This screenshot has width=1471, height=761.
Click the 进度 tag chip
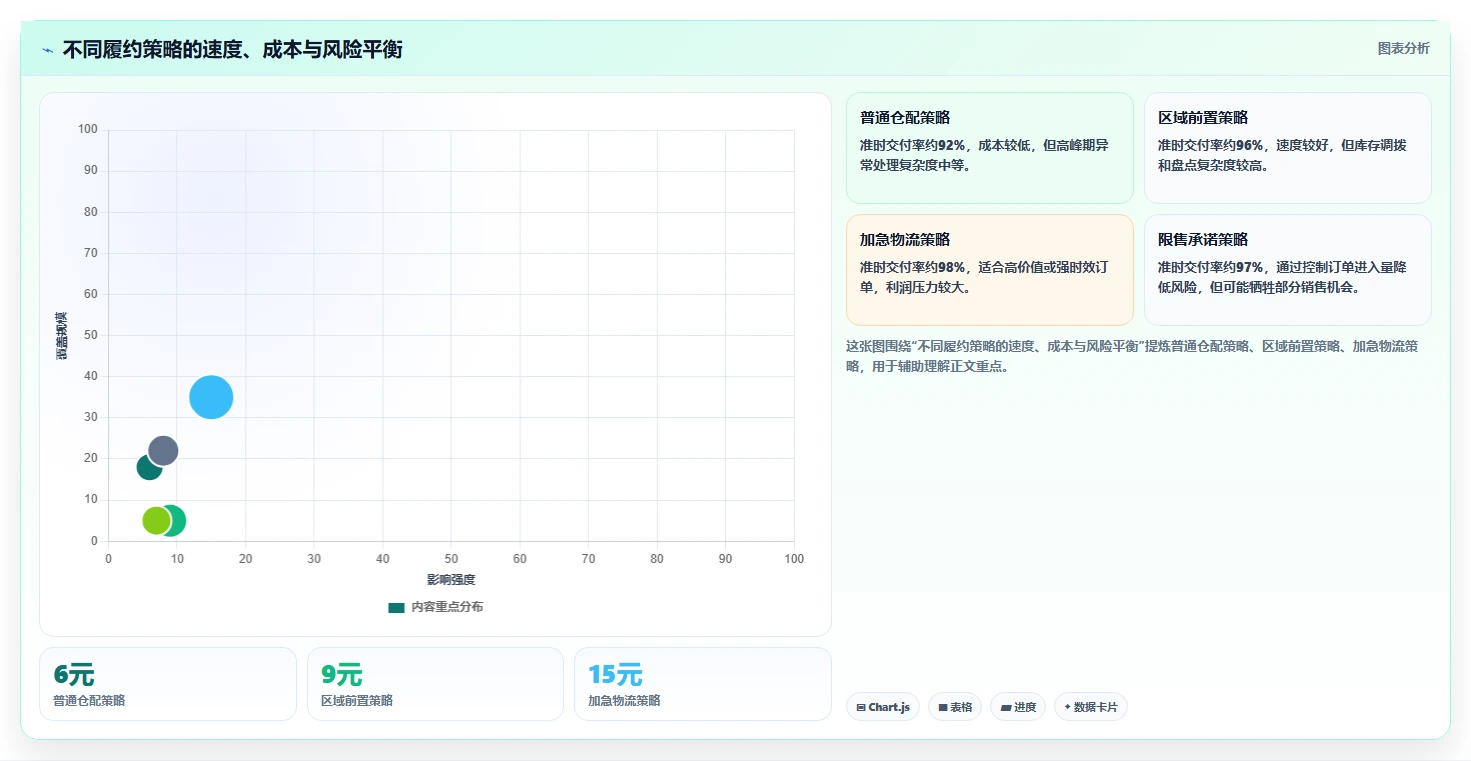(1018, 707)
